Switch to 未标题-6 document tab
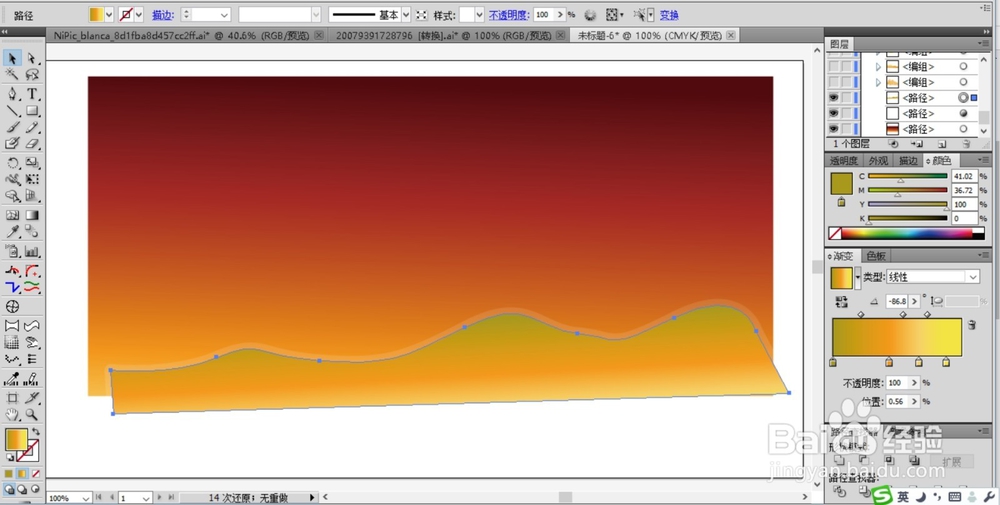Viewport: 1000px width, 505px height. point(650,36)
